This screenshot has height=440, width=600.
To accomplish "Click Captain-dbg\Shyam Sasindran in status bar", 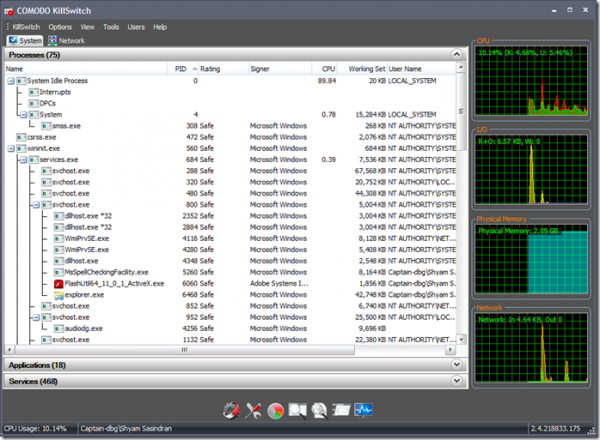I will pos(126,429).
